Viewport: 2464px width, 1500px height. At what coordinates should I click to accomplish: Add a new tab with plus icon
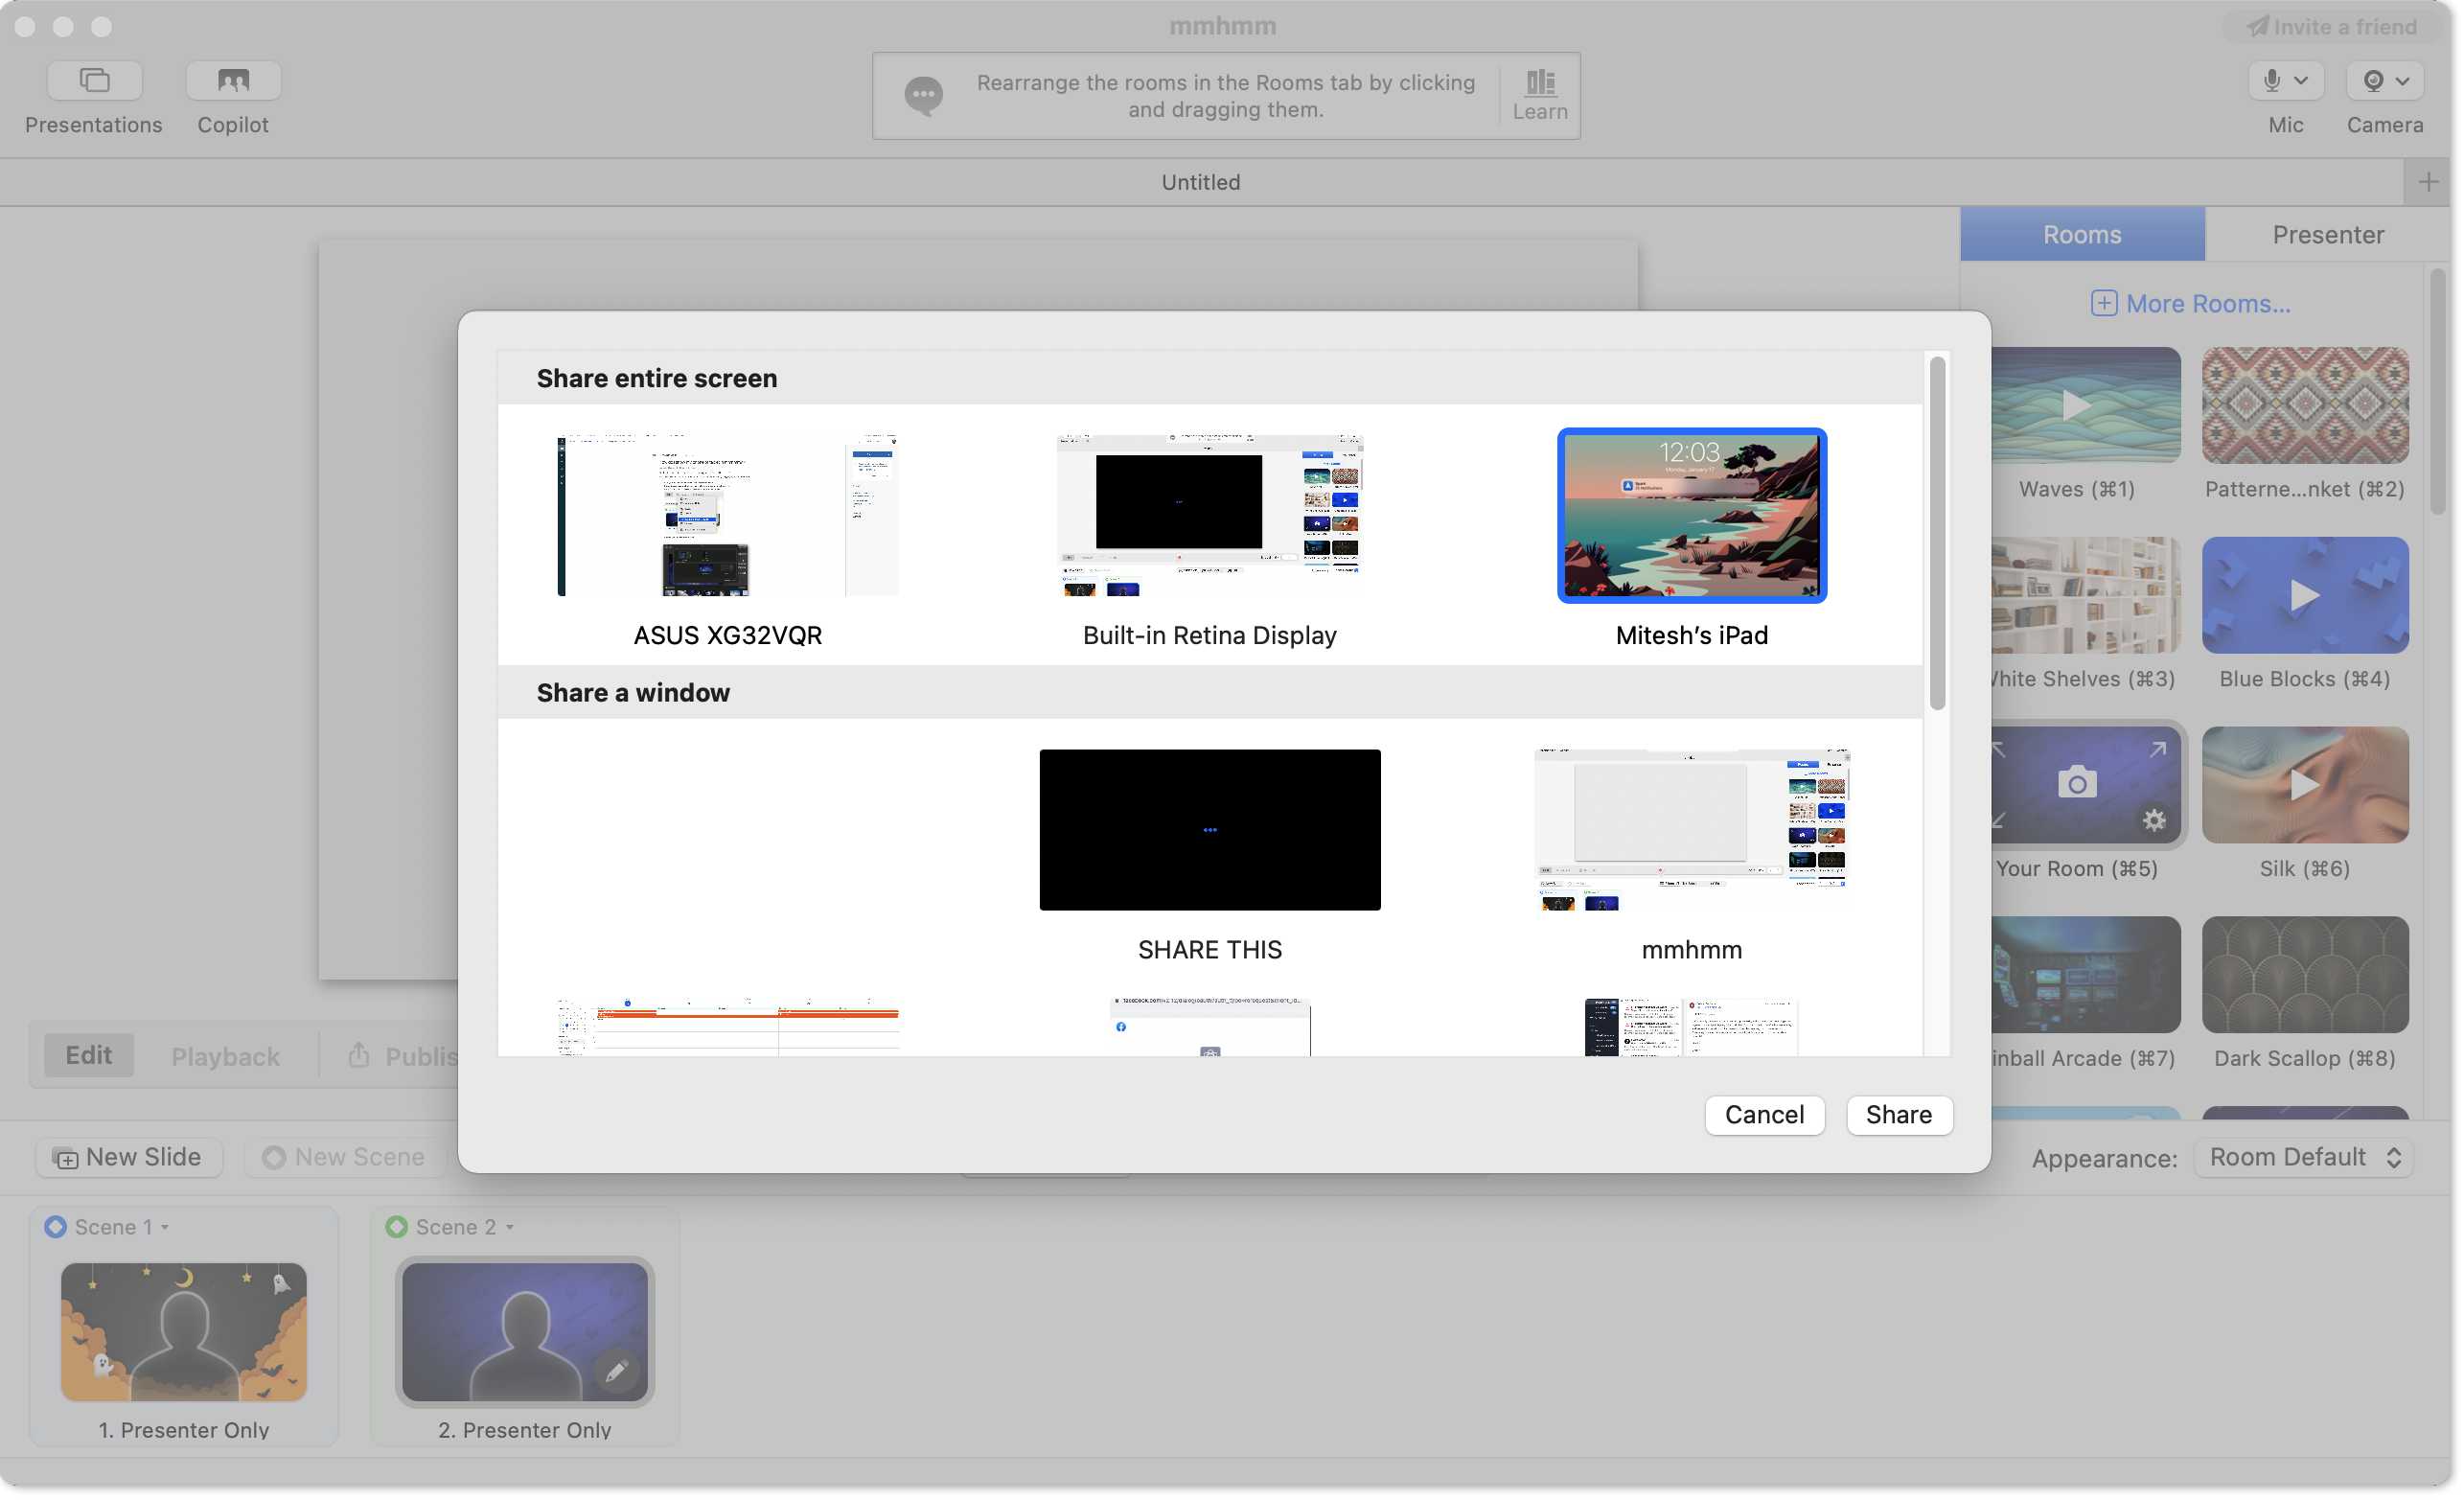tap(2427, 182)
